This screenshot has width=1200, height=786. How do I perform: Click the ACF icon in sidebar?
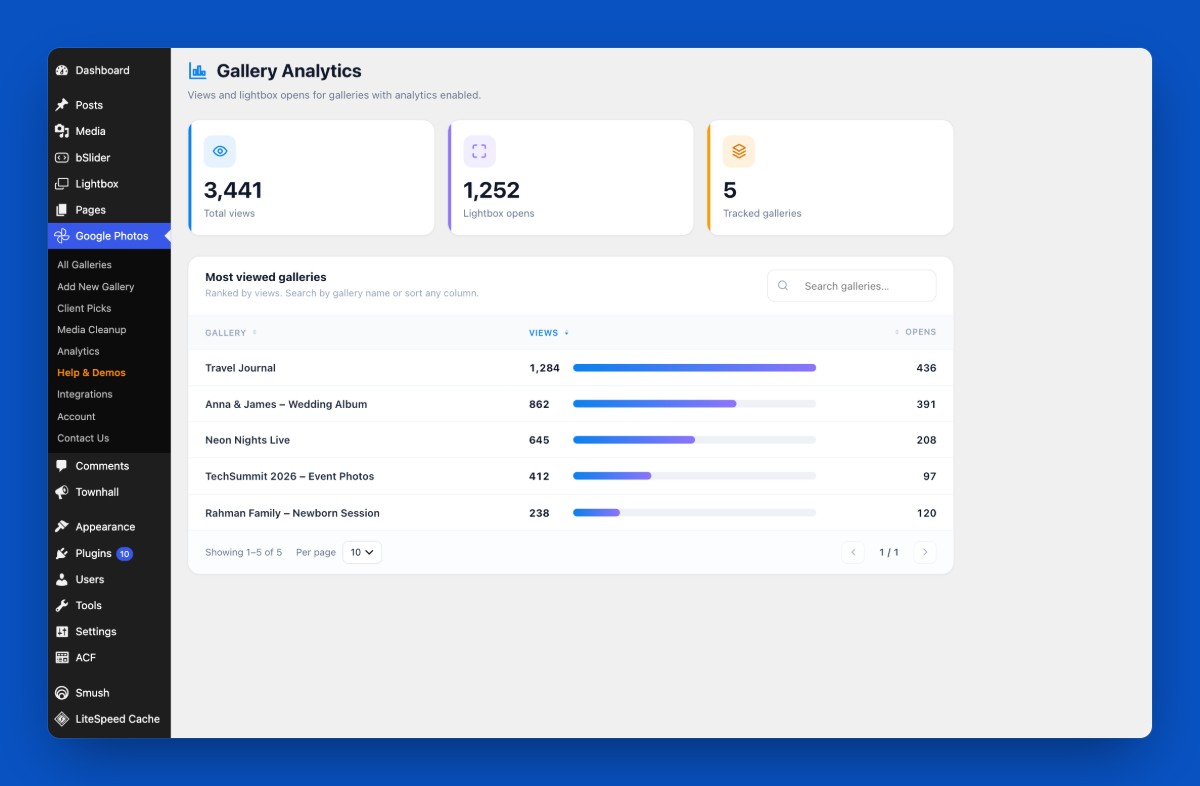pyautogui.click(x=62, y=658)
